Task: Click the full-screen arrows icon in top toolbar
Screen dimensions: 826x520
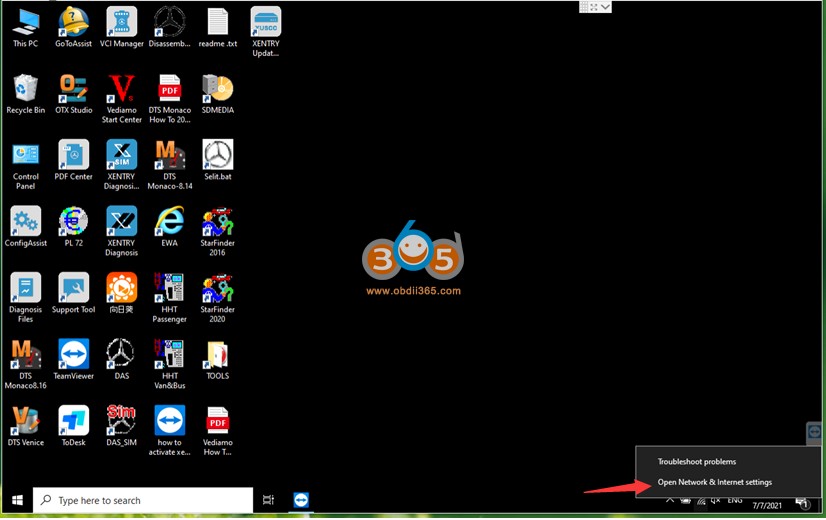Action: click(594, 7)
